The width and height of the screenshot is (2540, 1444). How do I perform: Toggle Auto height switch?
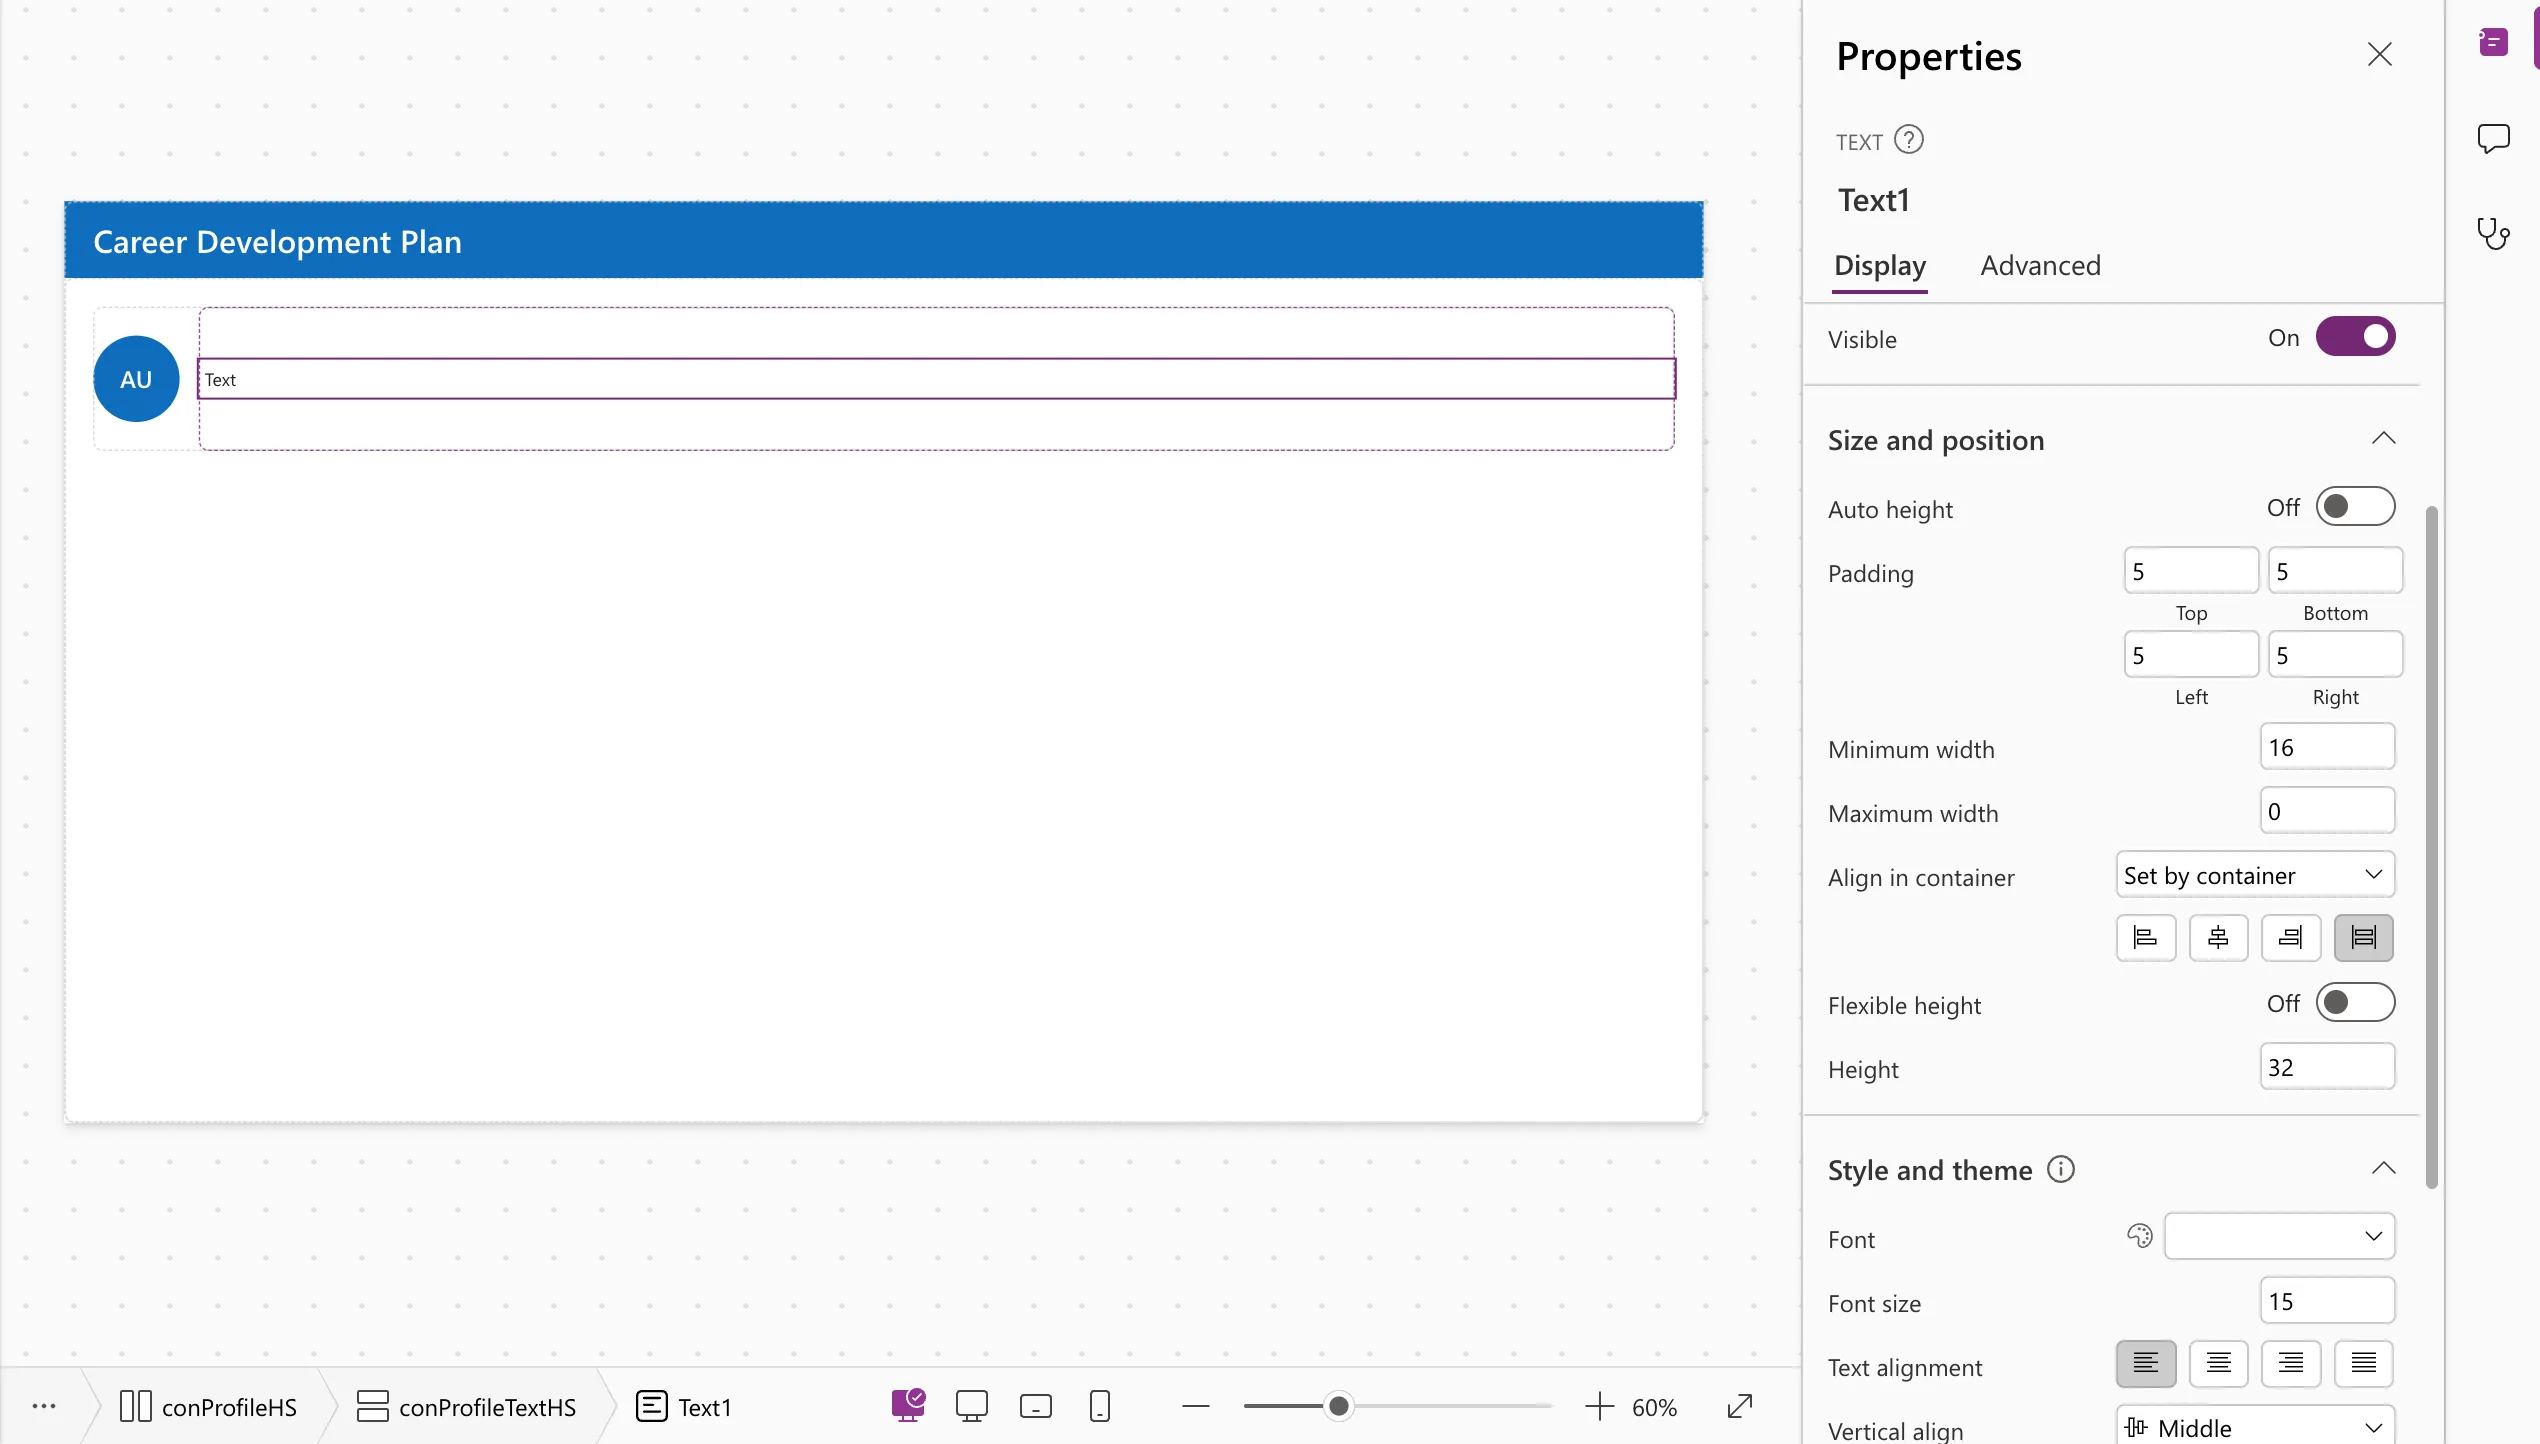coord(2355,507)
